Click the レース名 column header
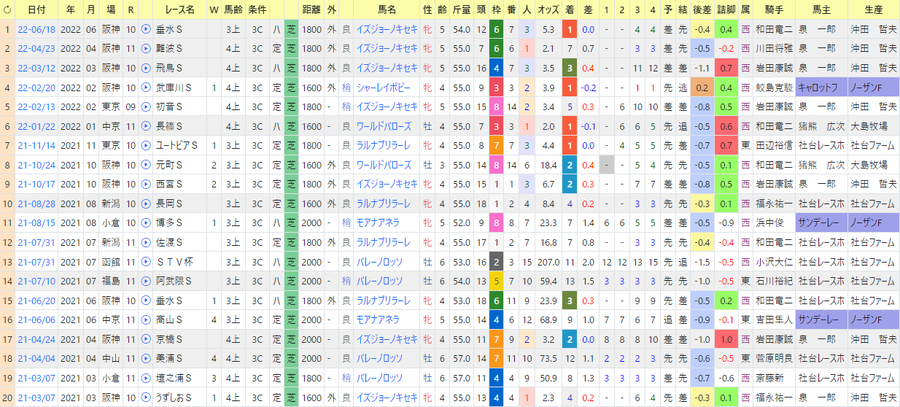Image resolution: width=900 pixels, height=407 pixels. pyautogui.click(x=179, y=10)
